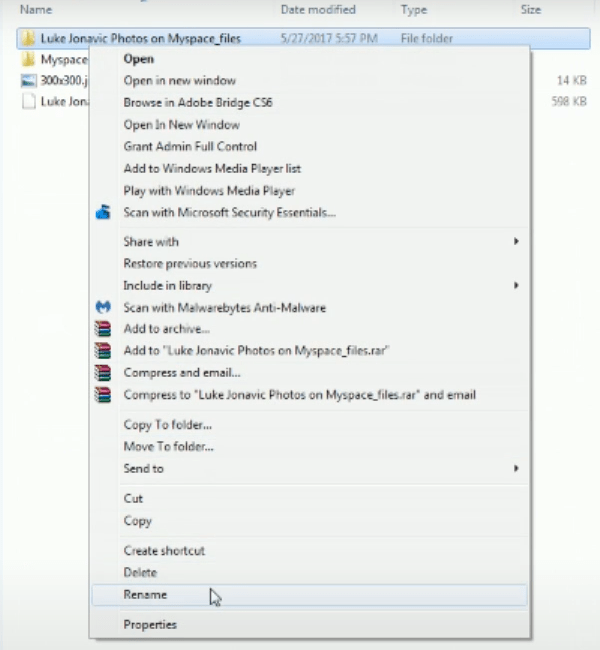Click the WinRAR icon beside Compress and email
600x650 pixels.
102,373
